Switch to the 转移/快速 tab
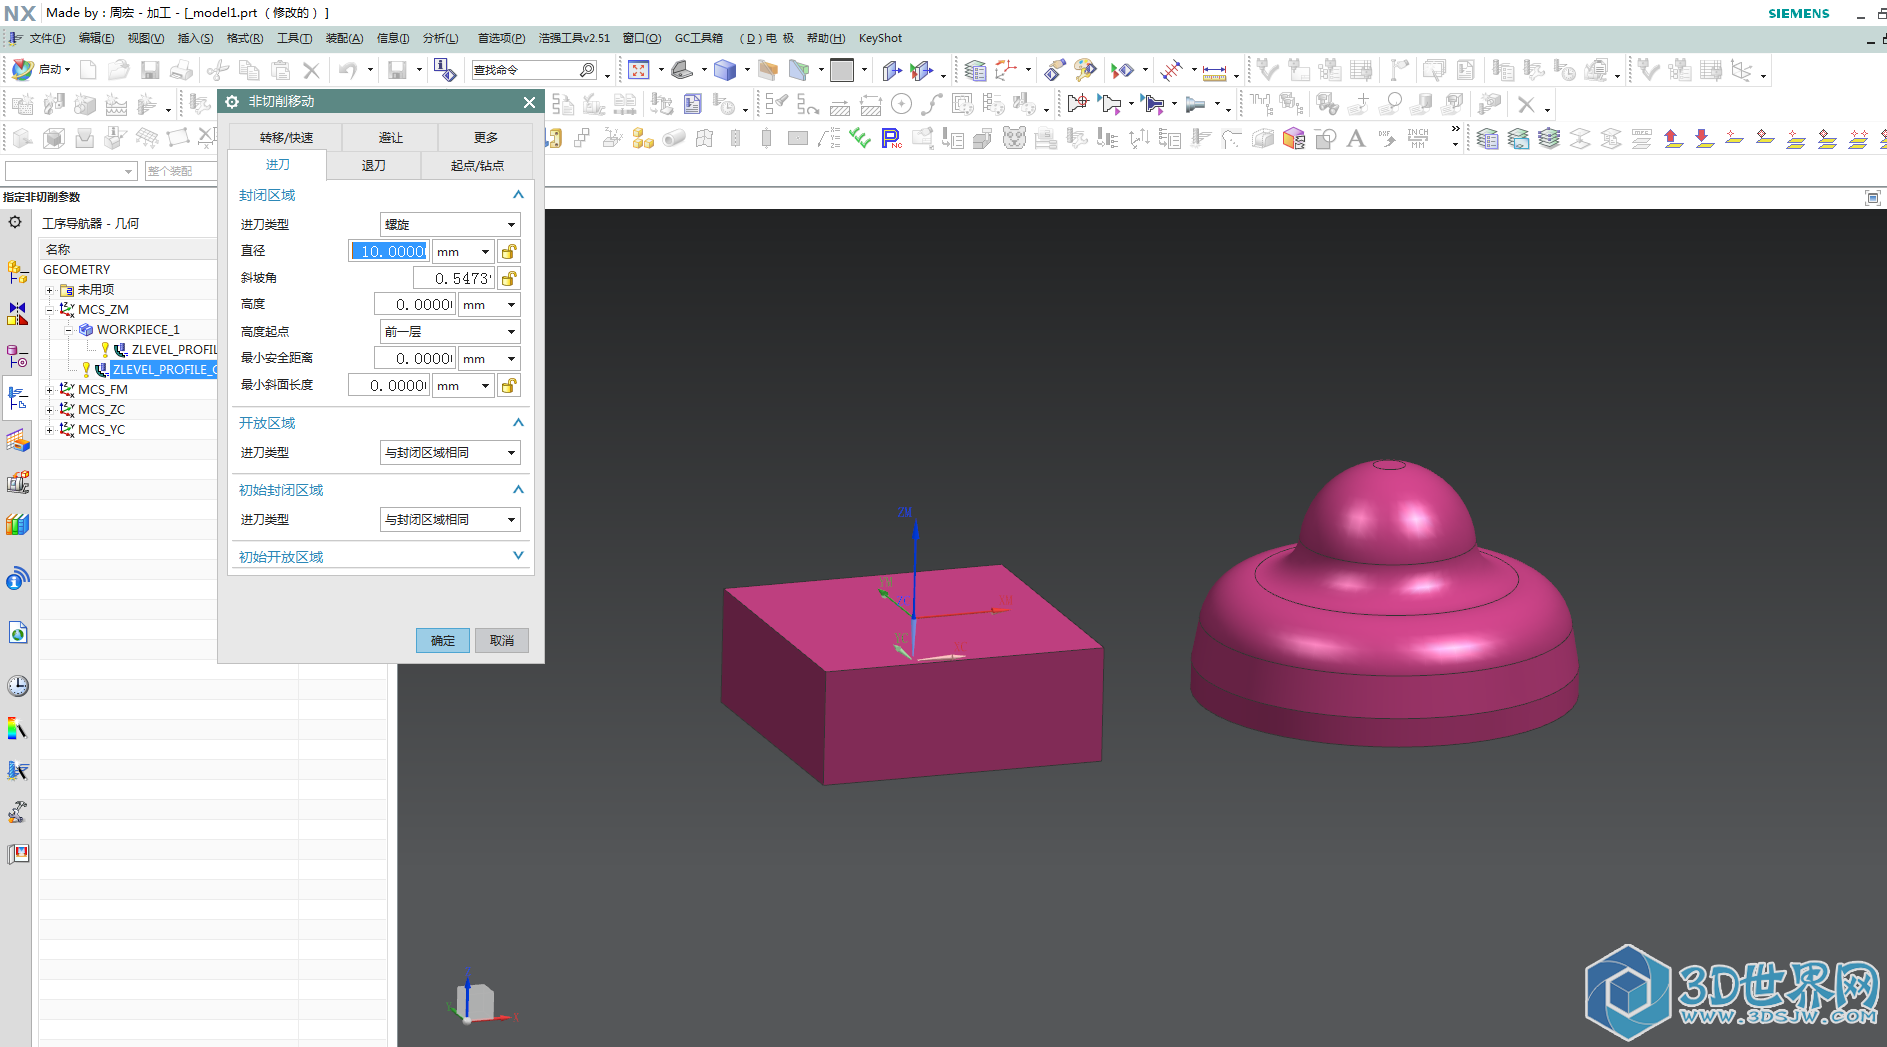This screenshot has width=1887, height=1047. coord(286,138)
